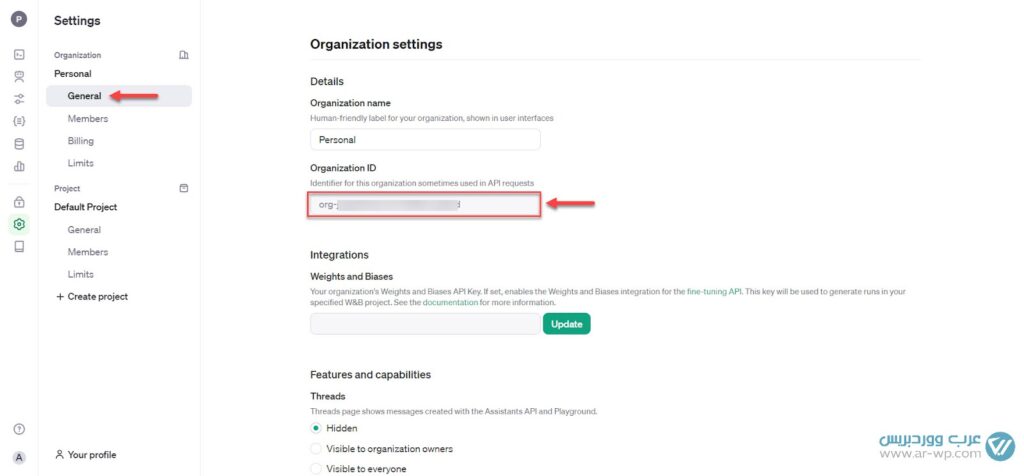Click the green Update button
The height and width of the screenshot is (476, 1024).
coord(566,324)
